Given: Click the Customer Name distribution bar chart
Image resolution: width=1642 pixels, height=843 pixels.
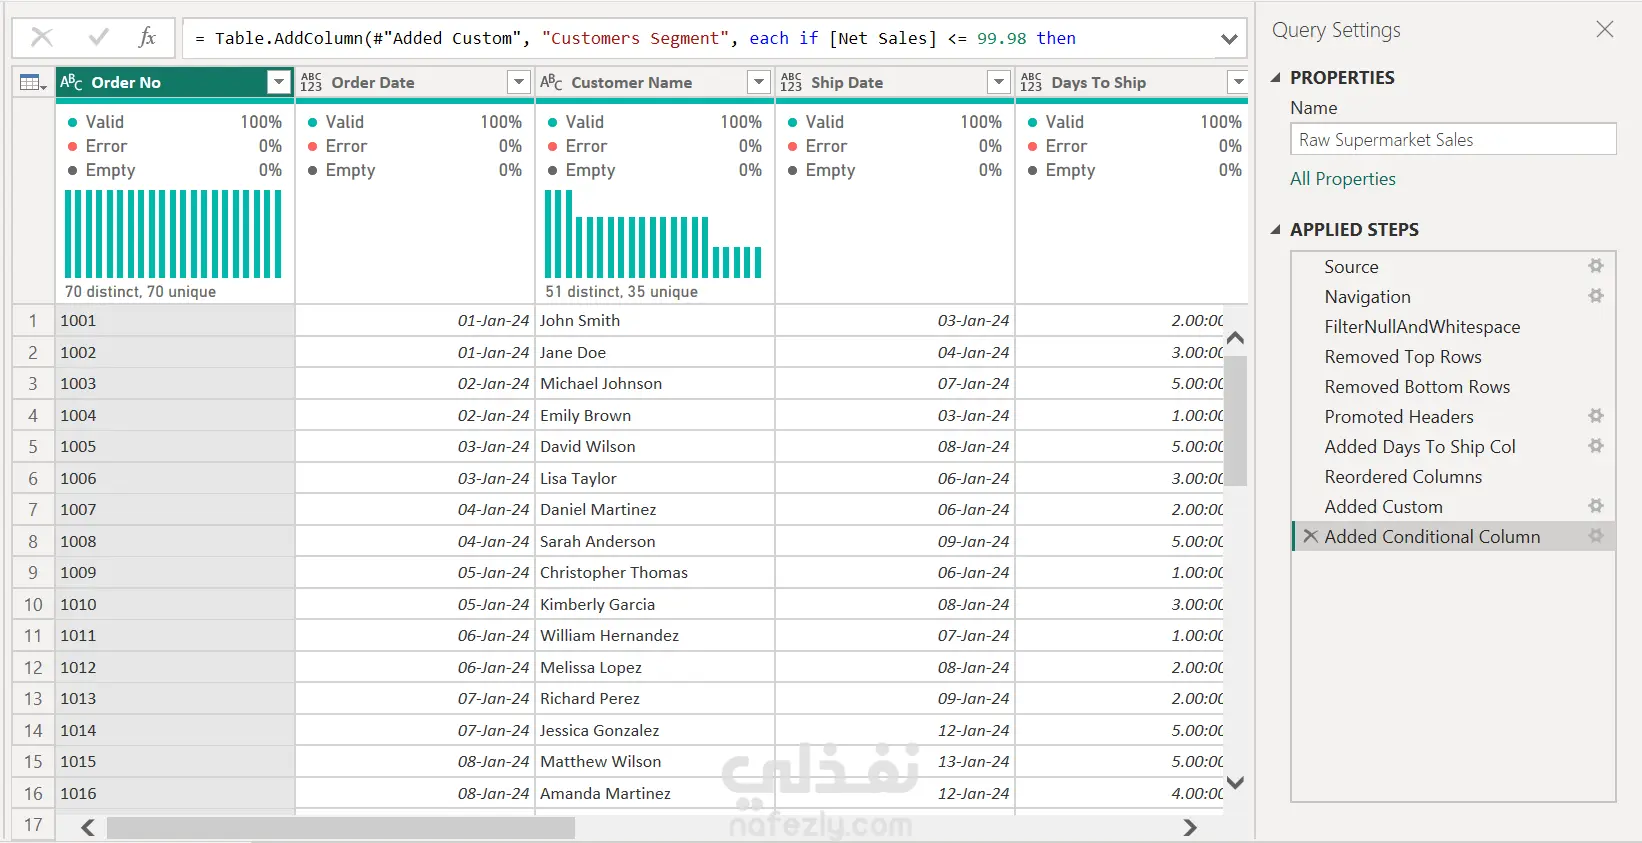Looking at the screenshot, I should 653,234.
